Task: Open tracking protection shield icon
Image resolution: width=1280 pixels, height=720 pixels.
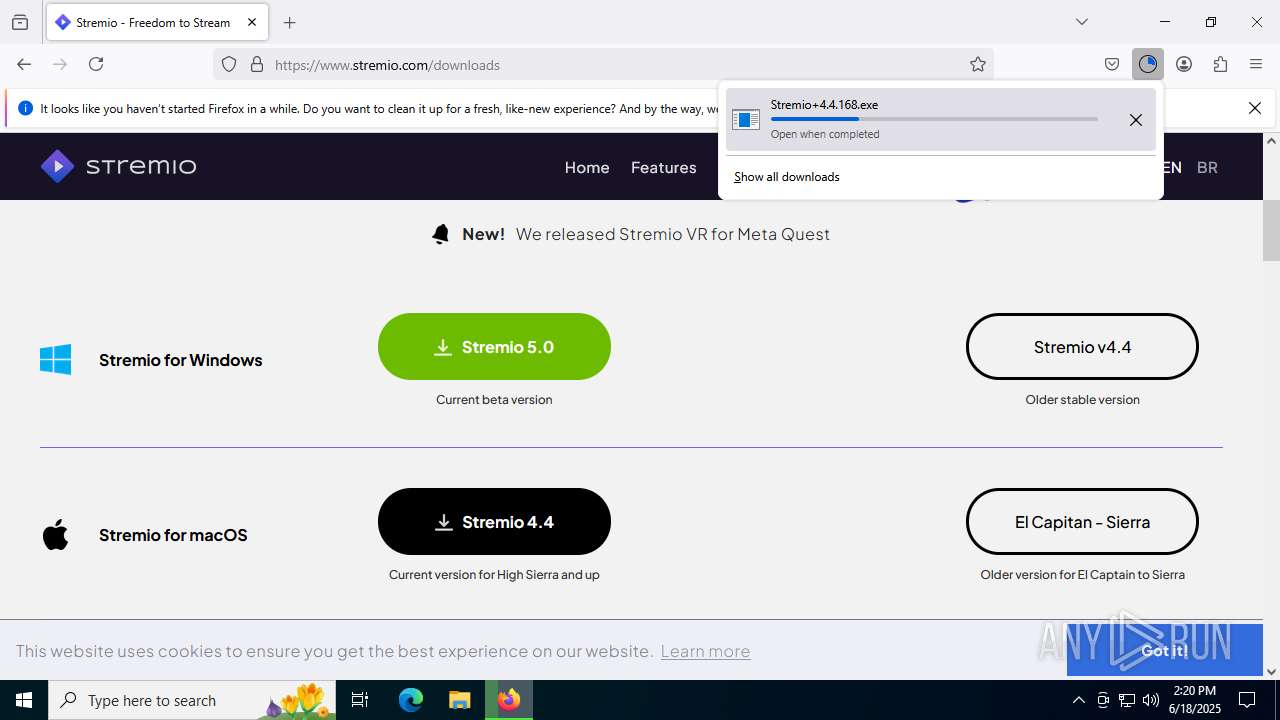Action: tap(229, 64)
